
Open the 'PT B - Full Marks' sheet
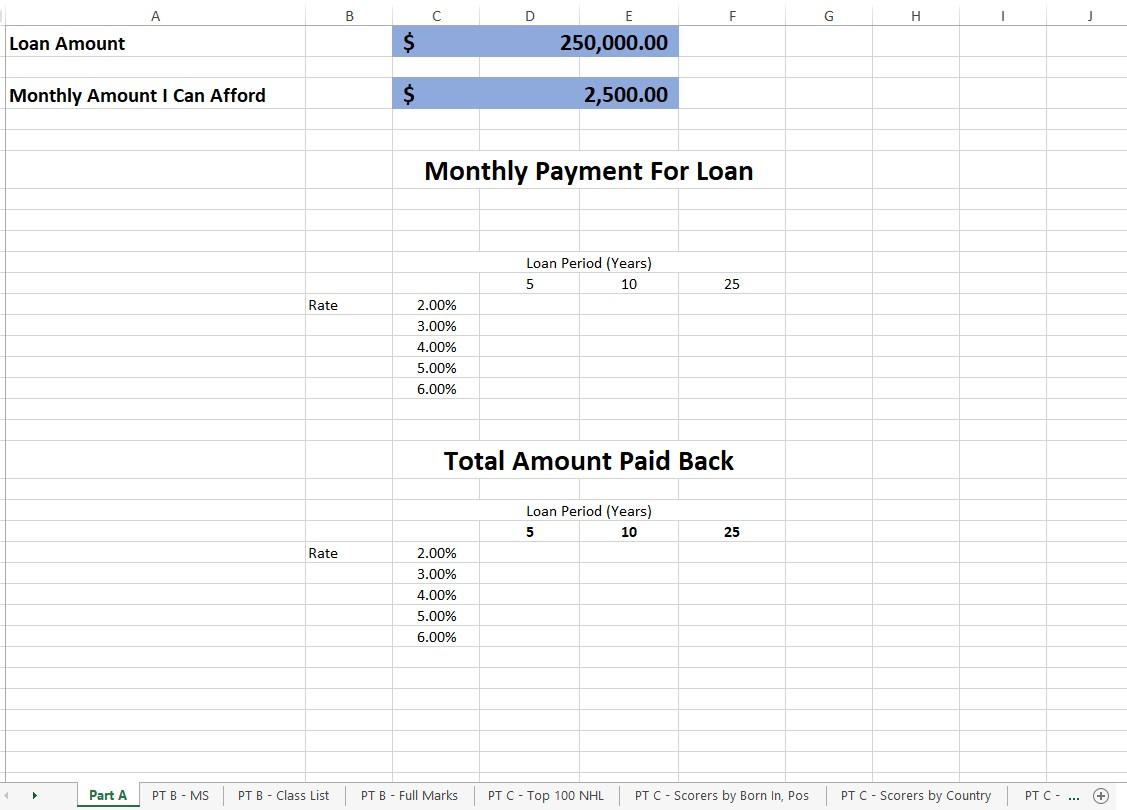click(x=409, y=795)
